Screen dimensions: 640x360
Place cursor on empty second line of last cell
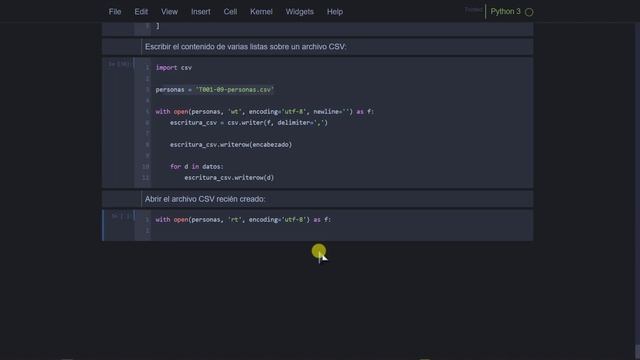tap(341, 231)
